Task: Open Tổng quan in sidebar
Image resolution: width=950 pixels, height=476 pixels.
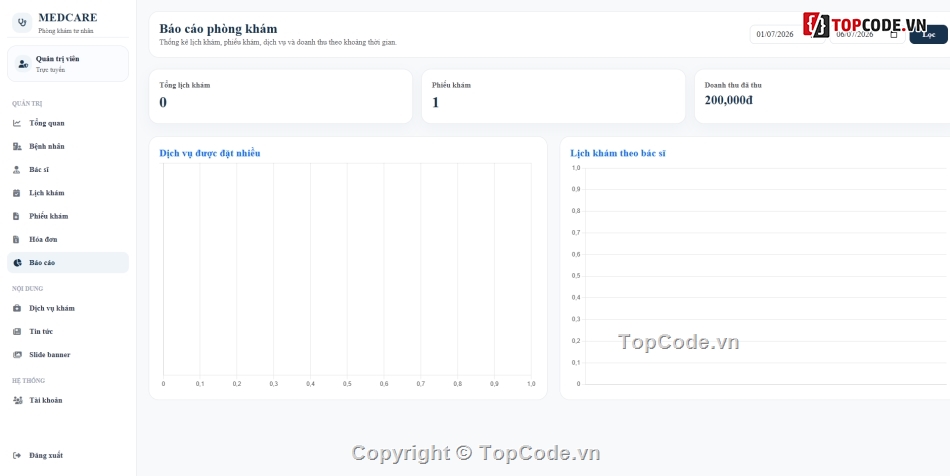Action: click(x=68, y=124)
